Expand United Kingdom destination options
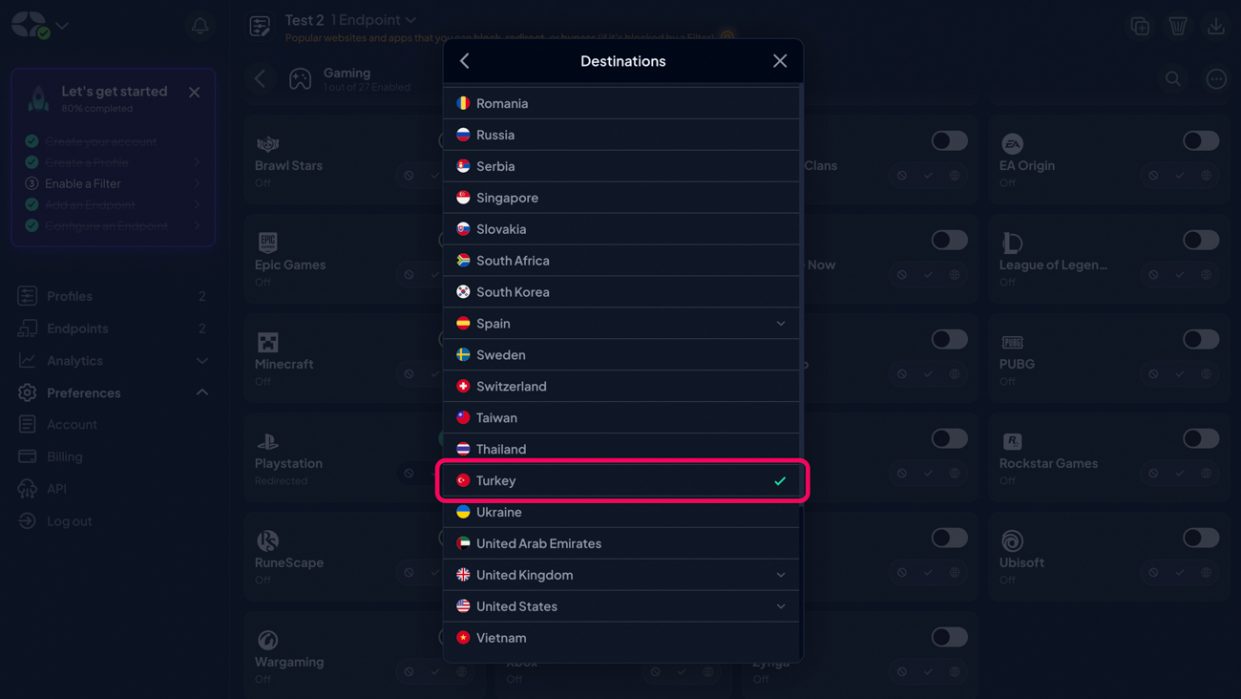 pos(781,575)
